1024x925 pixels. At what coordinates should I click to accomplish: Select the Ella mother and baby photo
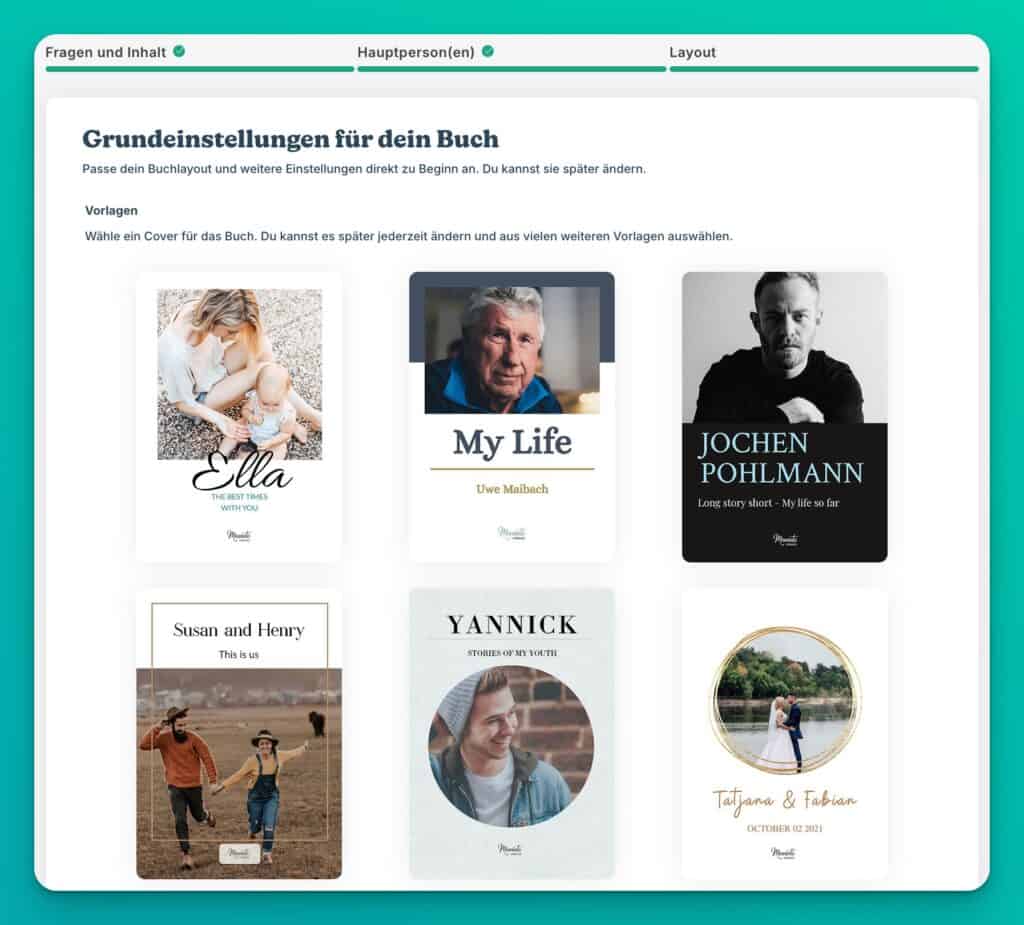point(239,374)
